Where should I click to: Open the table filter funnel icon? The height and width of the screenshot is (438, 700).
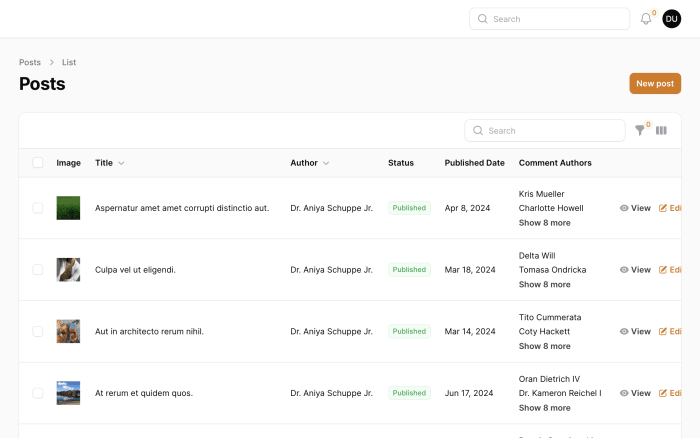(640, 130)
